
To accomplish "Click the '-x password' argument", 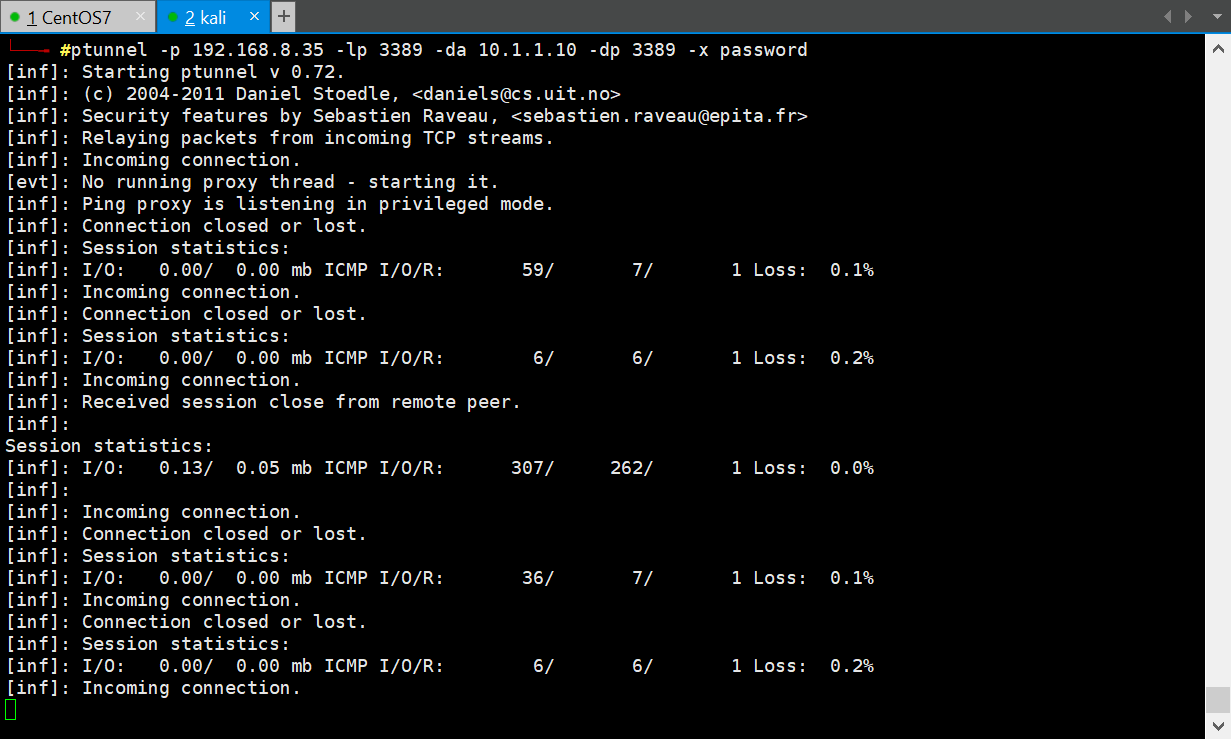I will [747, 50].
